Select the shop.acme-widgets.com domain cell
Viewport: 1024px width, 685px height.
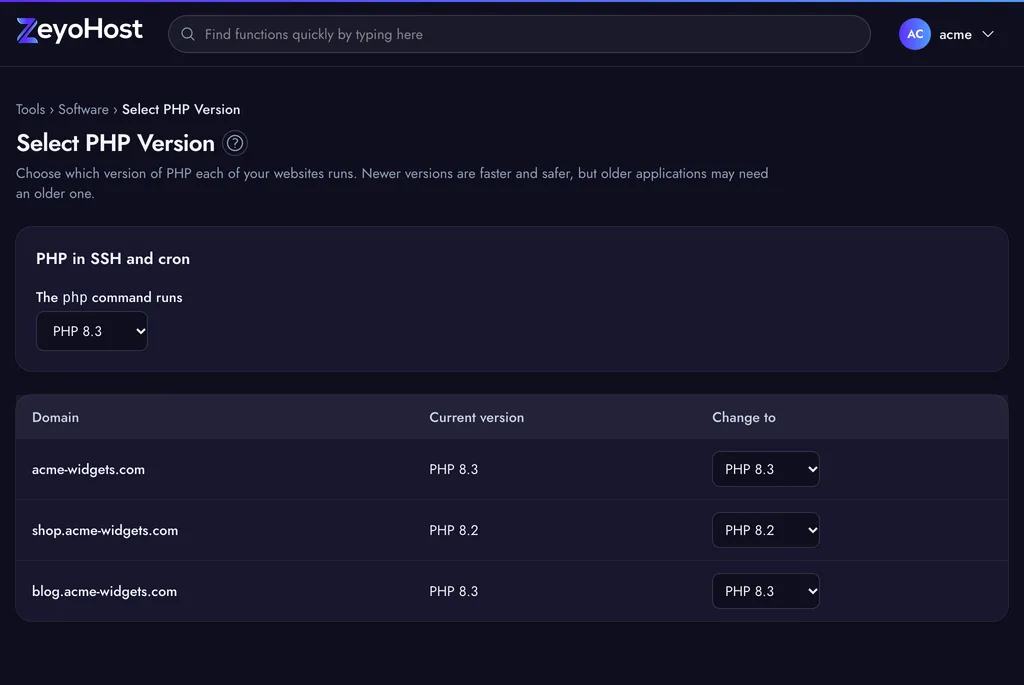105,530
